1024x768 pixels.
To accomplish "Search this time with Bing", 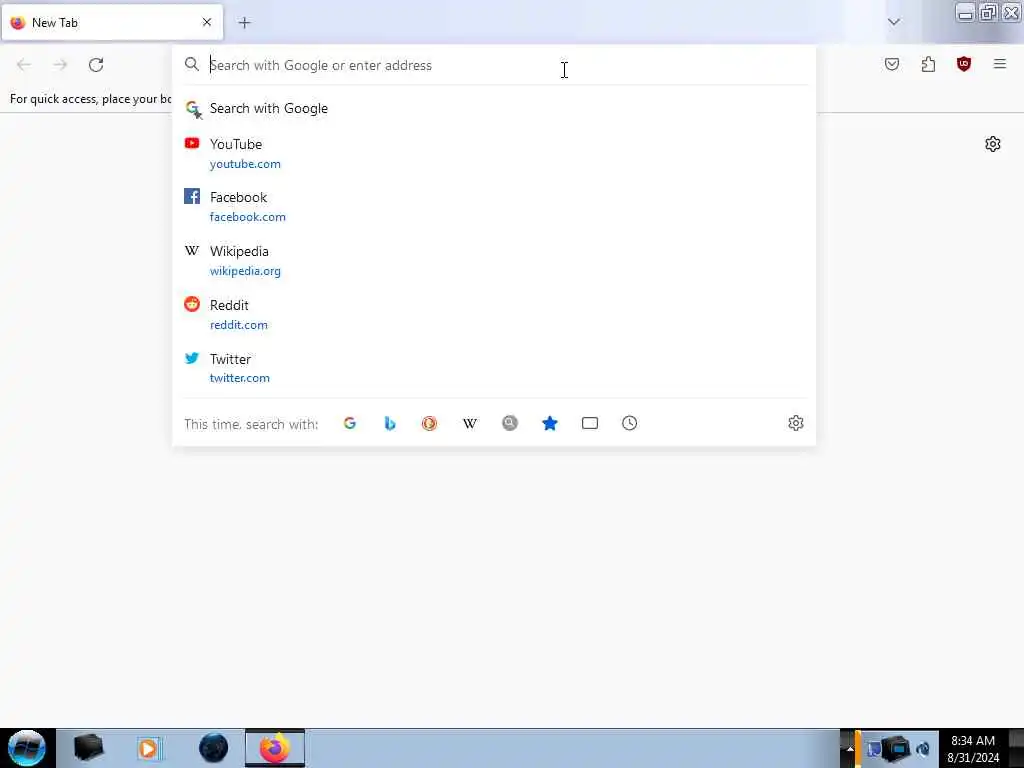I will click(x=390, y=423).
